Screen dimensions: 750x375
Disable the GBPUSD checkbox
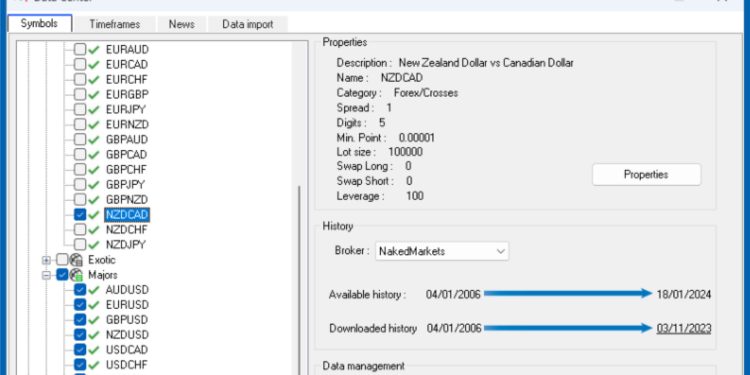point(80,320)
